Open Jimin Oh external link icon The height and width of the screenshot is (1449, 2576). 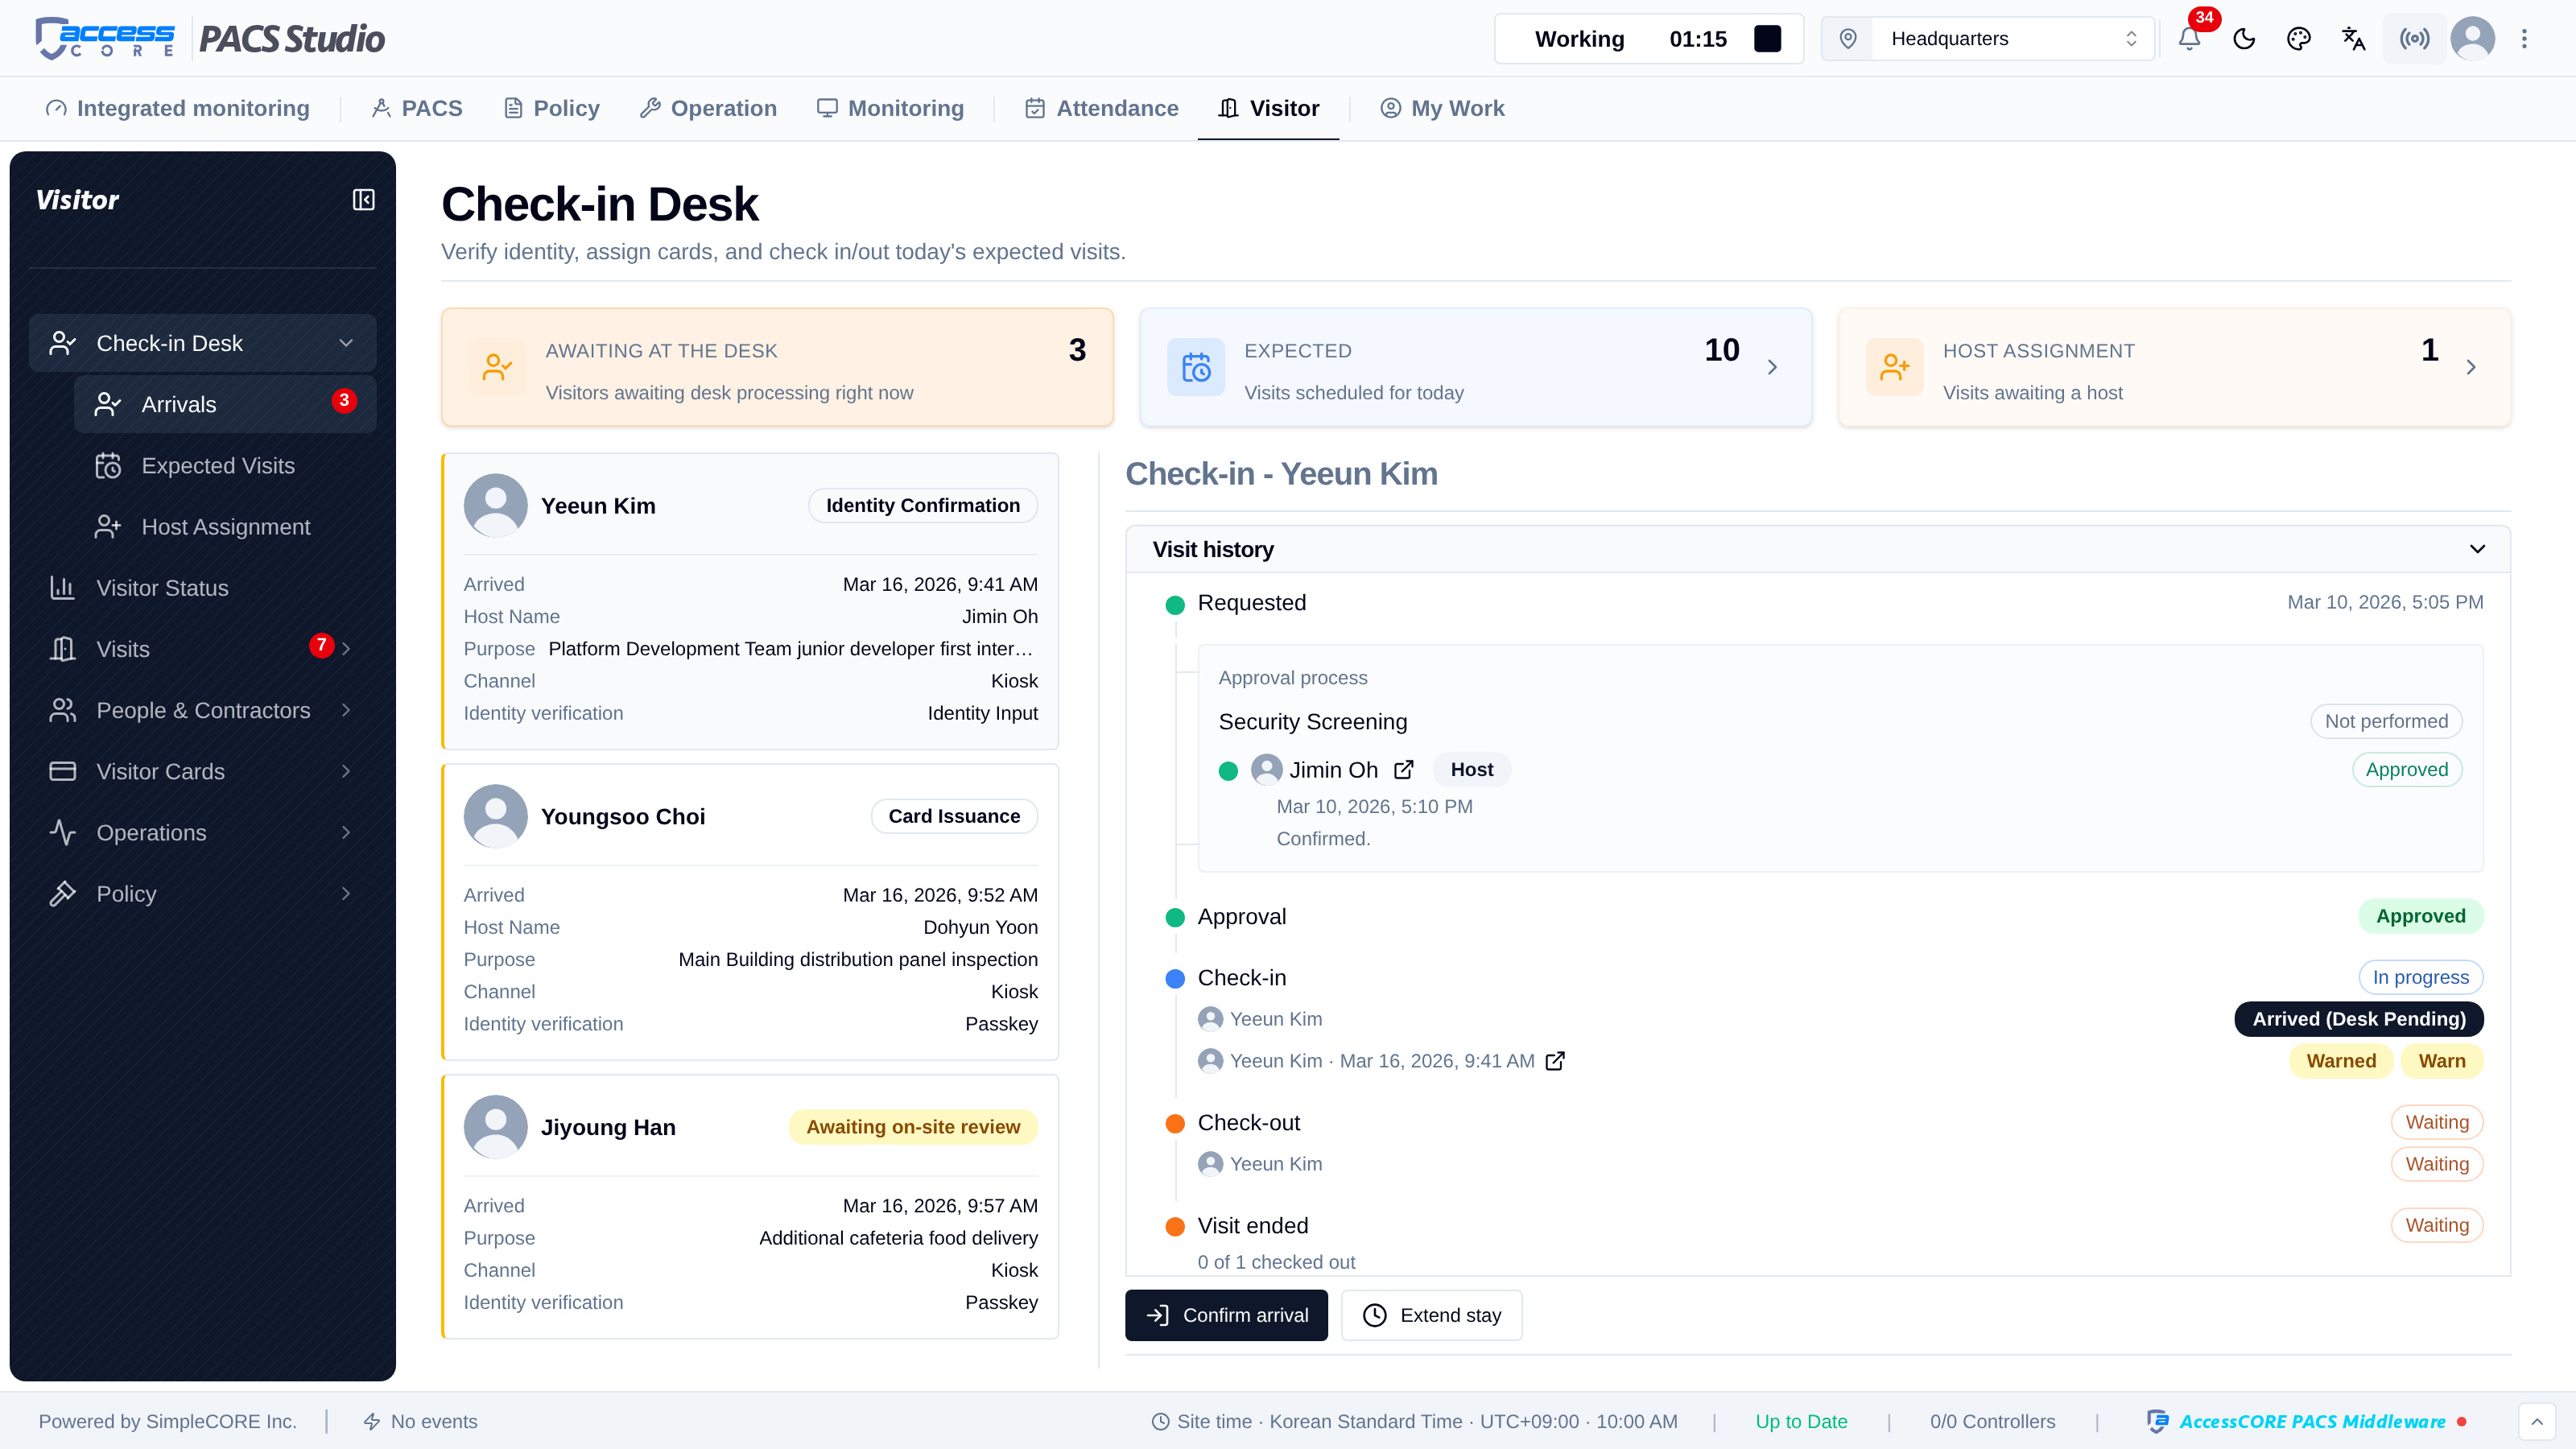pyautogui.click(x=1404, y=769)
